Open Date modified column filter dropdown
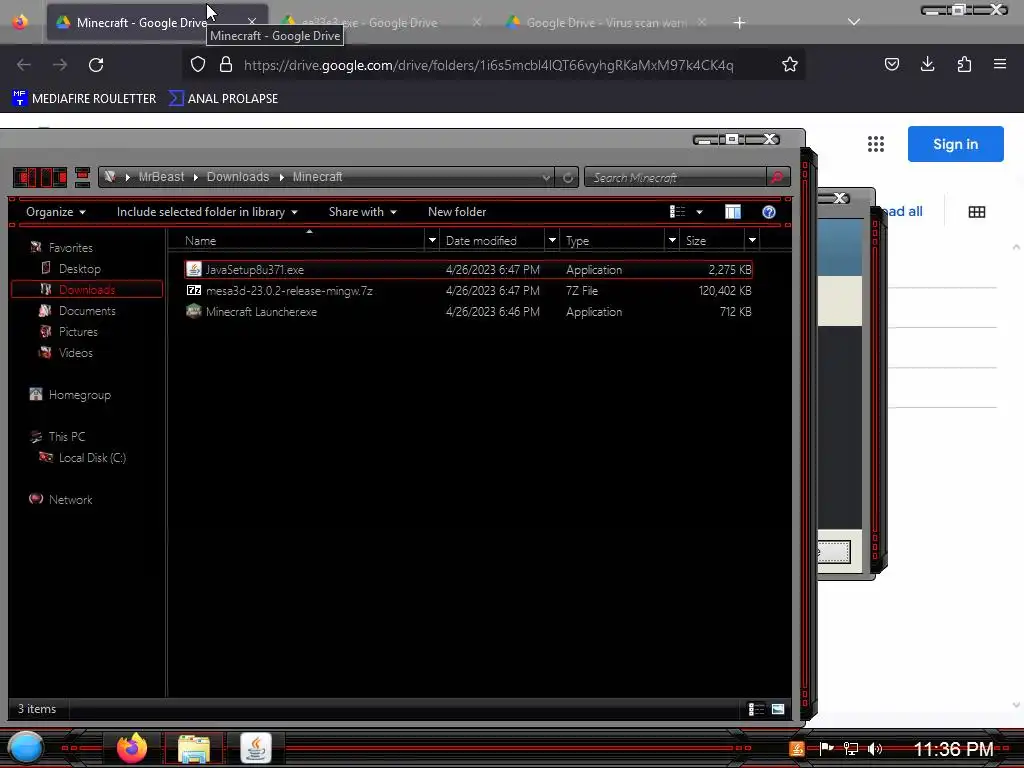Image resolution: width=1024 pixels, height=768 pixels. tap(552, 240)
